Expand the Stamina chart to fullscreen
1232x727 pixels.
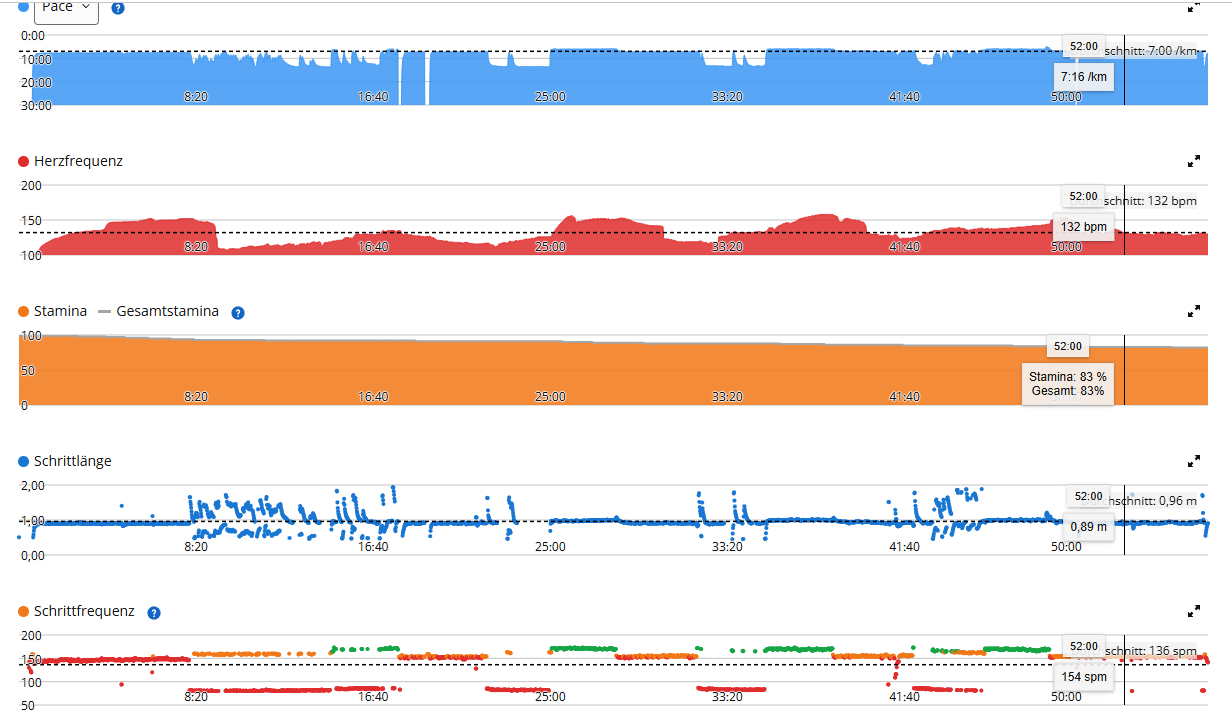click(x=1193, y=311)
